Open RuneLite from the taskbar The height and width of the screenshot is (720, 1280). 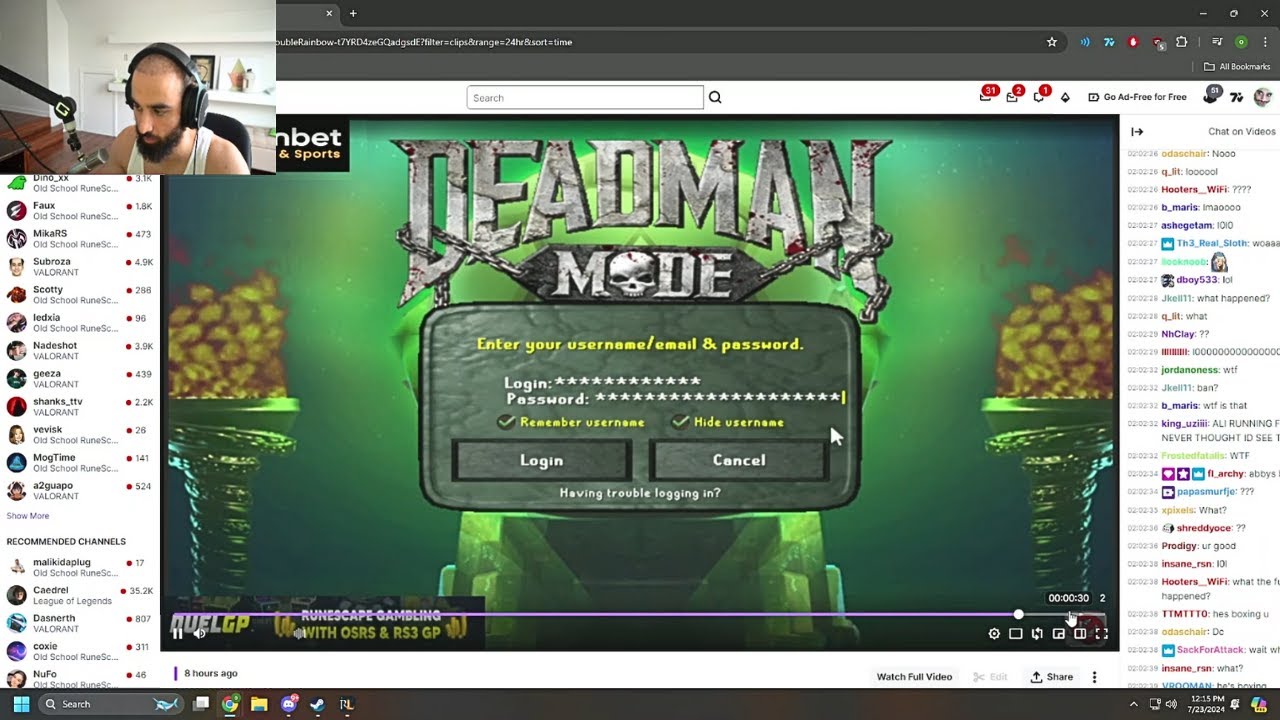pos(346,704)
